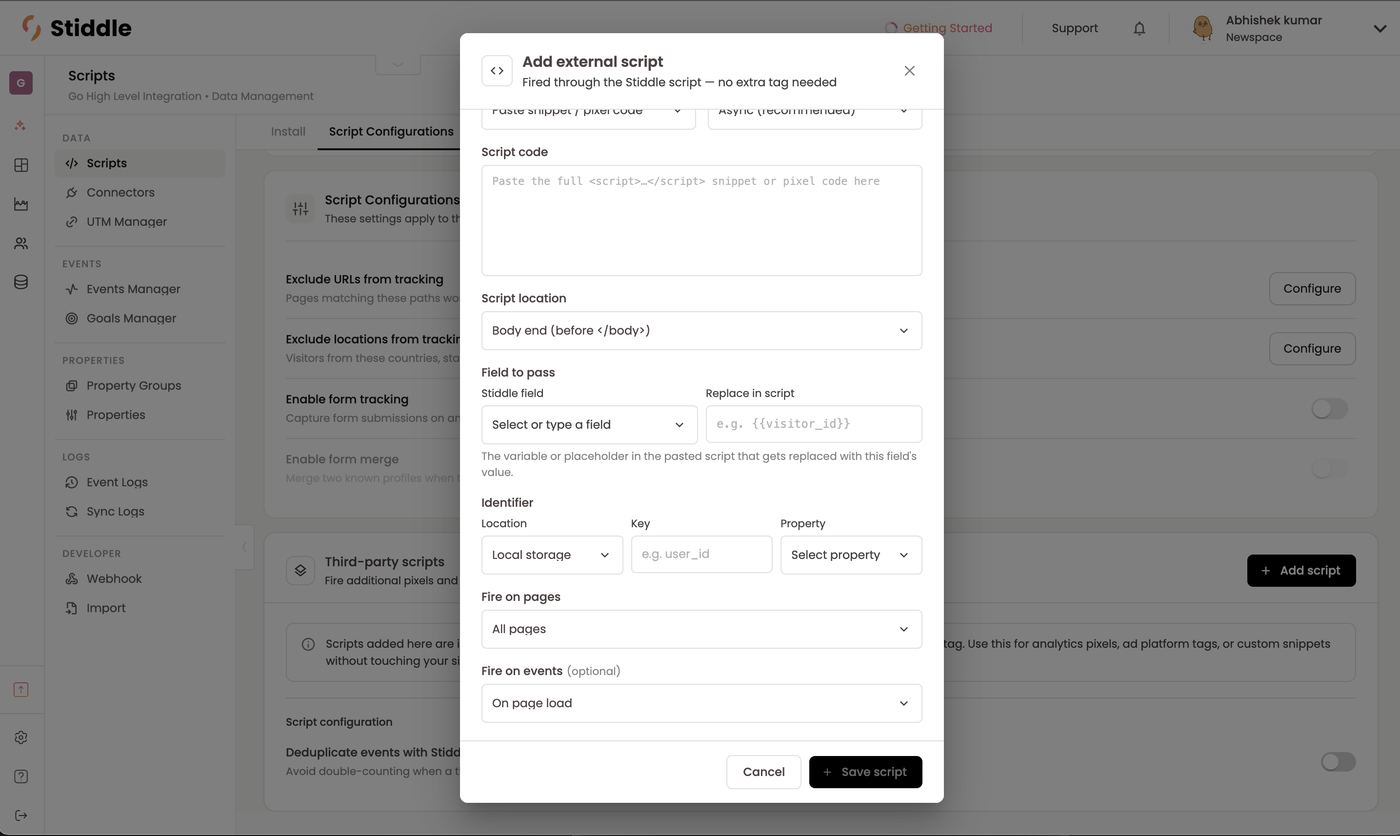Expand the Fire on events dropdown

(x=701, y=703)
